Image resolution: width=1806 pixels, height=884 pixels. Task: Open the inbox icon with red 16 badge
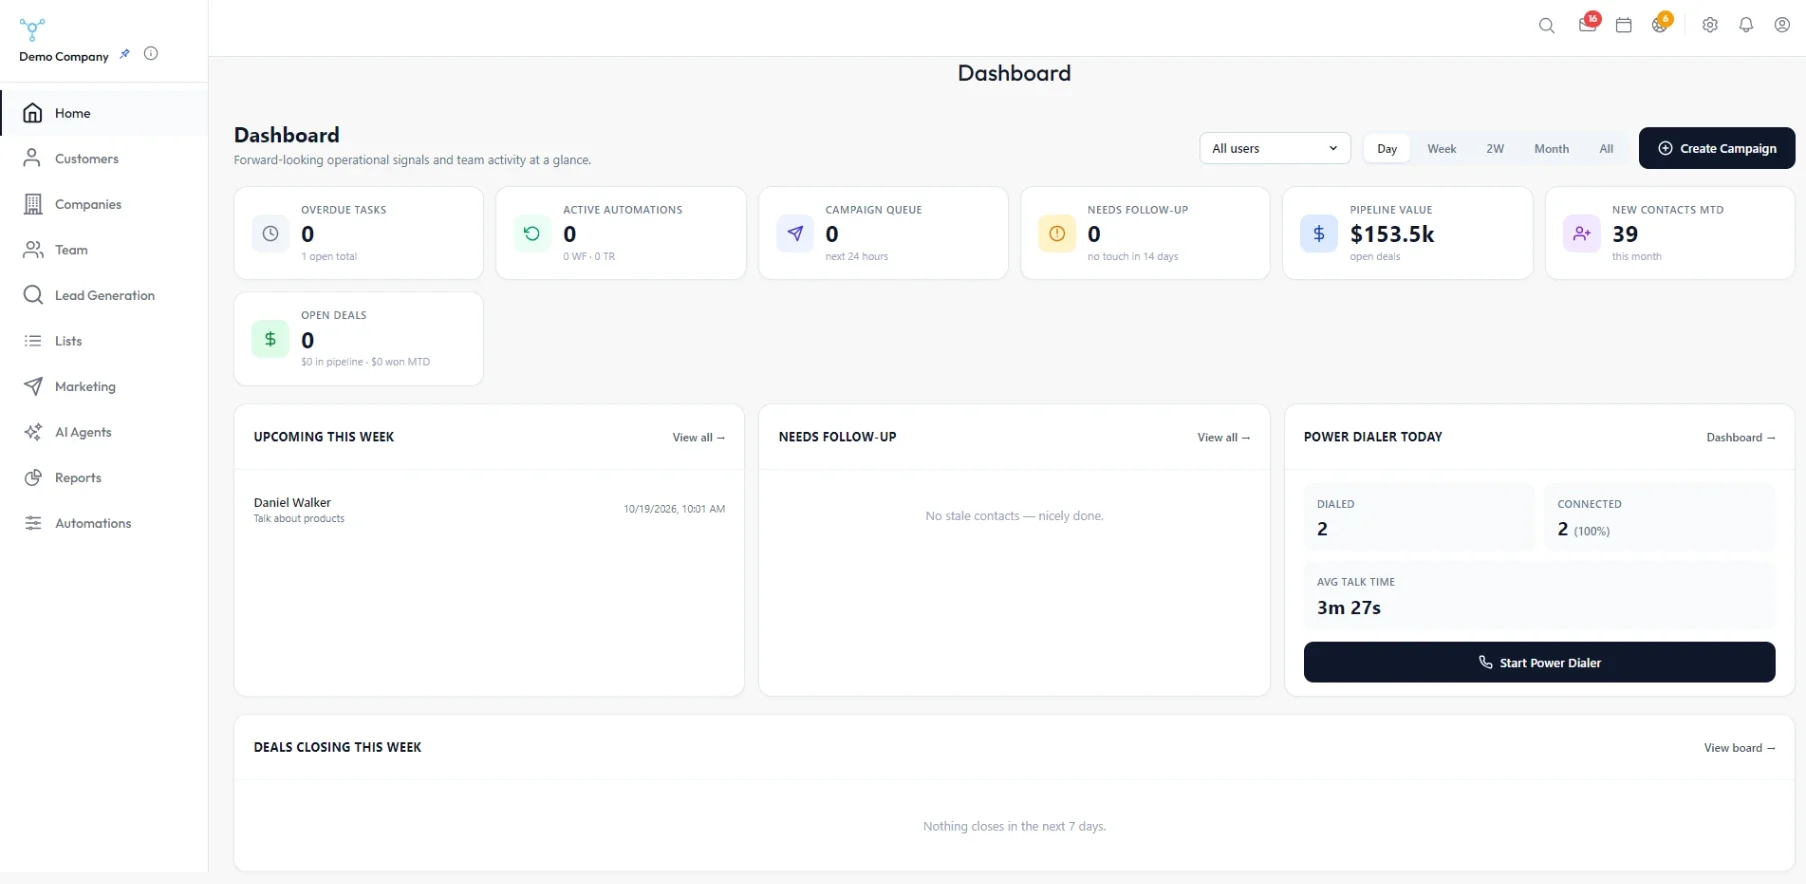[x=1588, y=24]
